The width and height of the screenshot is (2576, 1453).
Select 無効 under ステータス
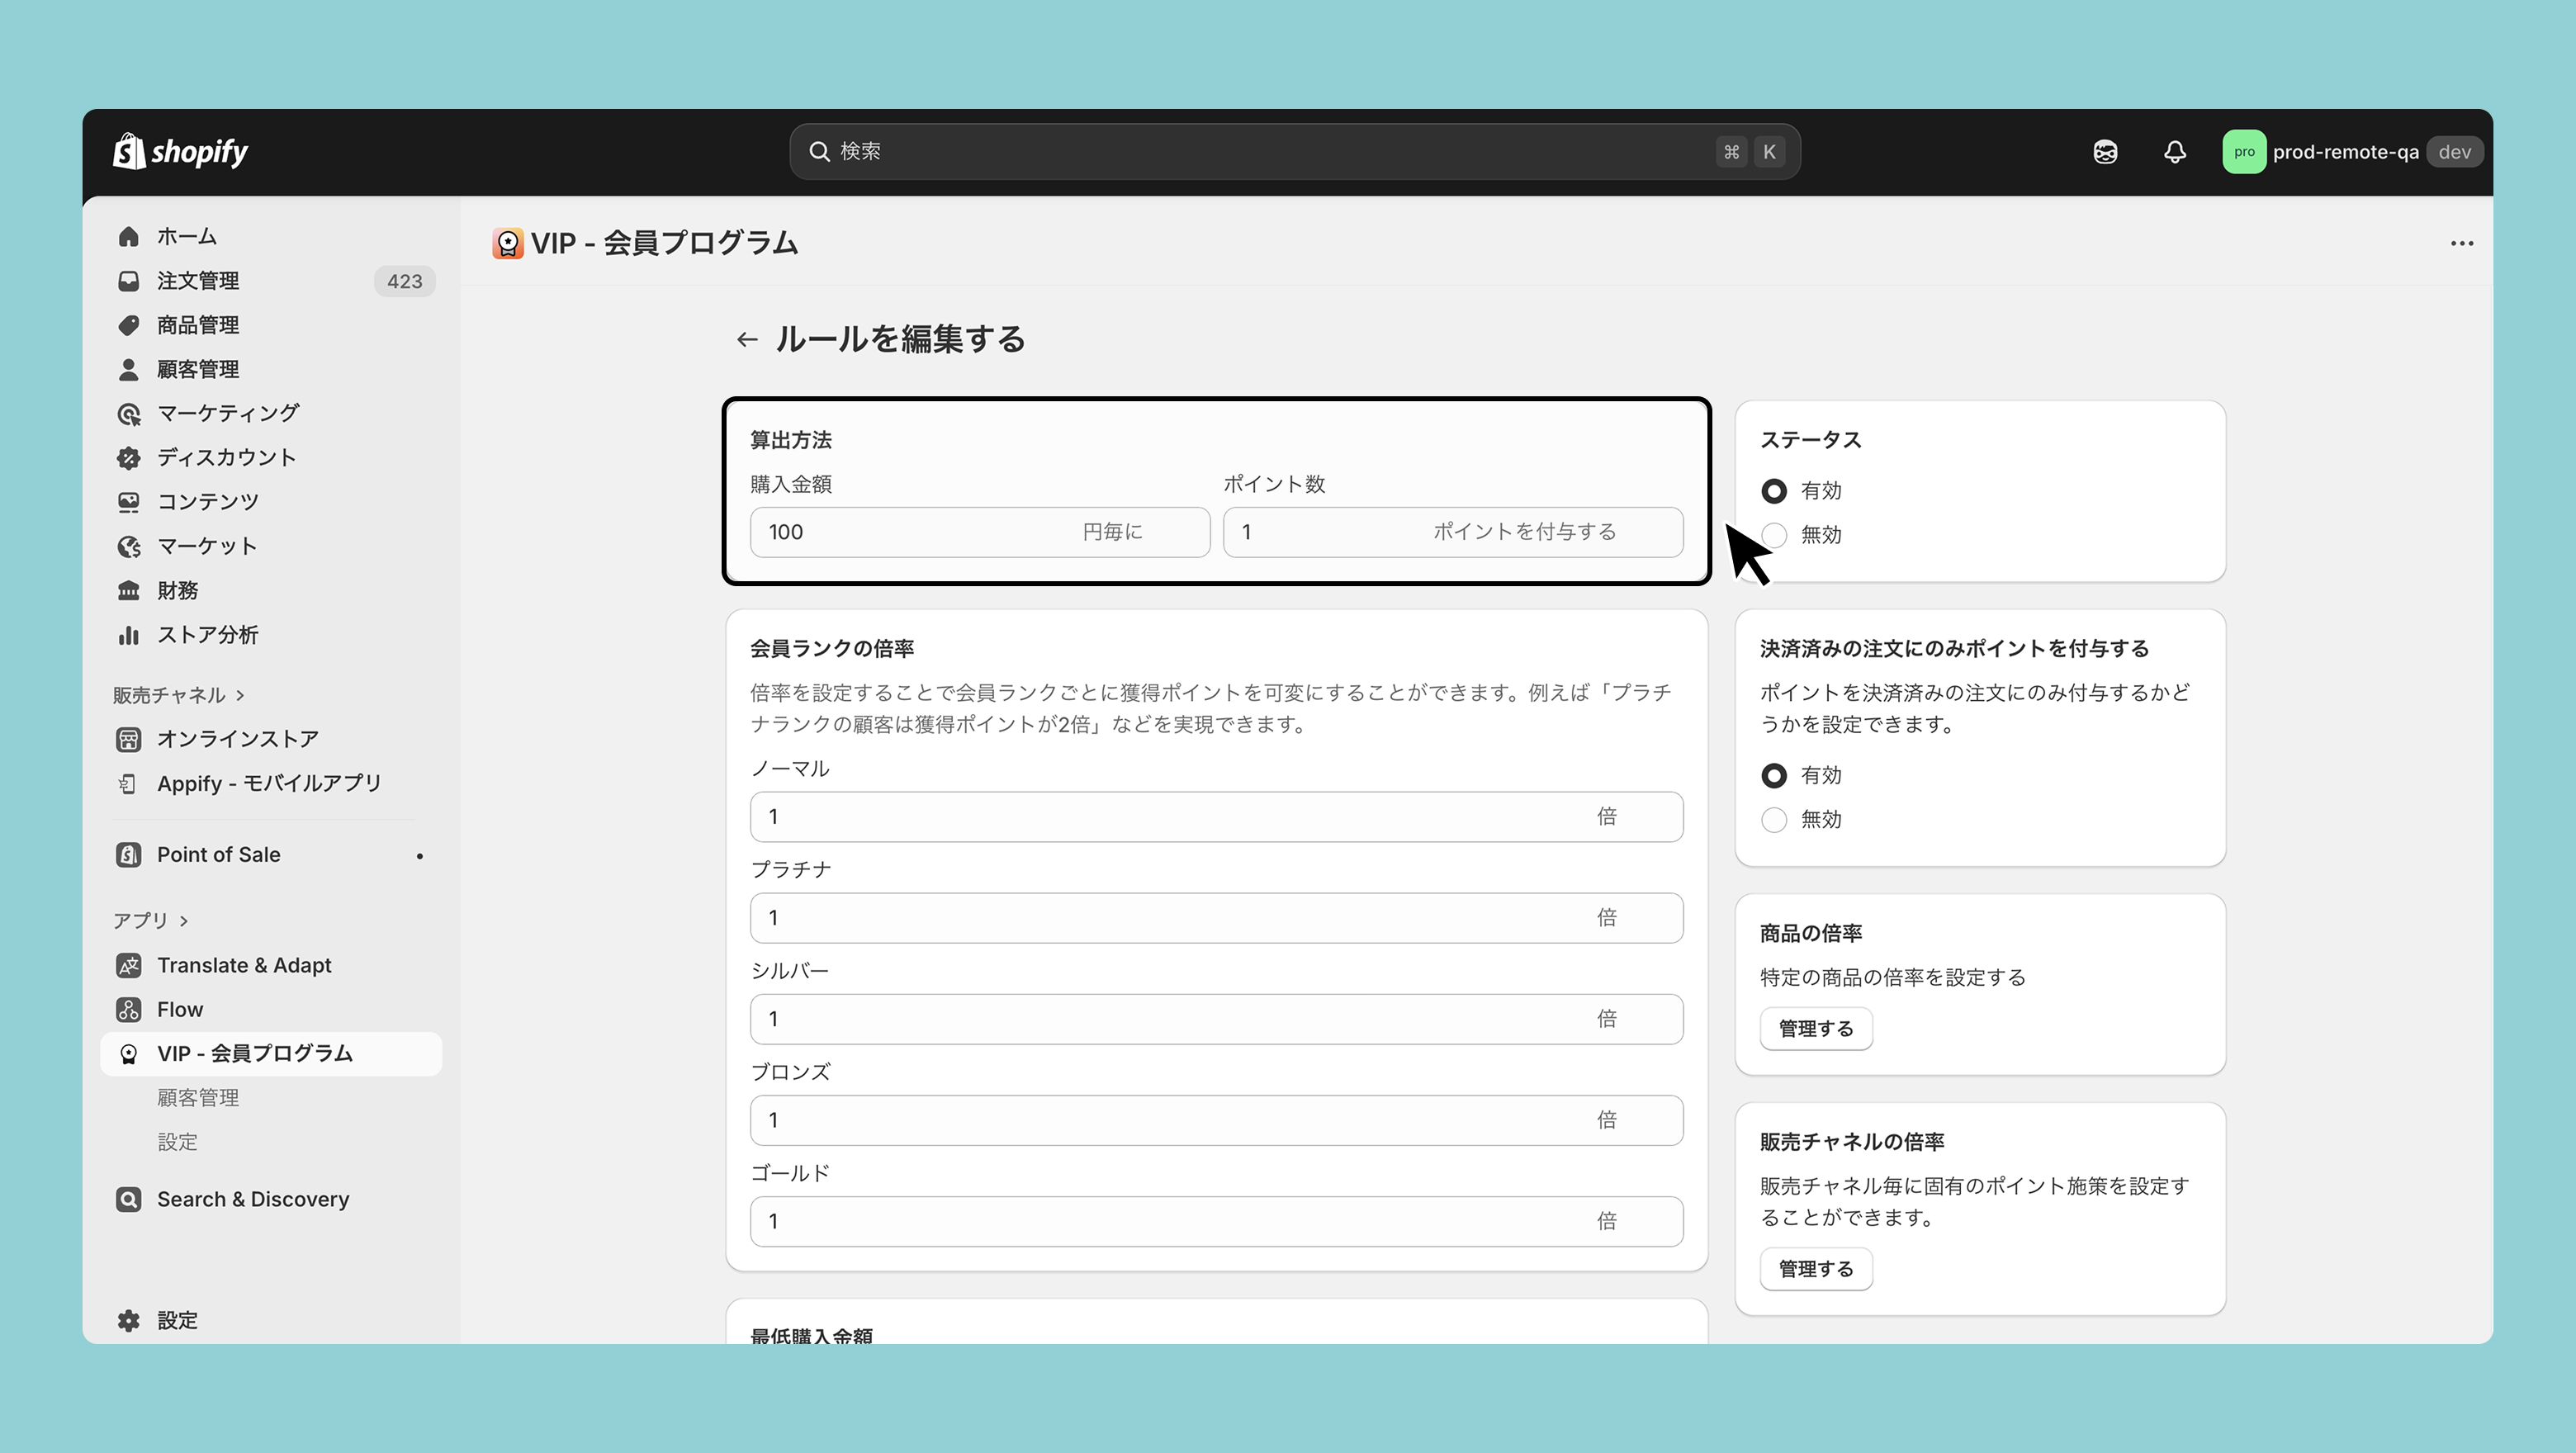pos(1774,535)
